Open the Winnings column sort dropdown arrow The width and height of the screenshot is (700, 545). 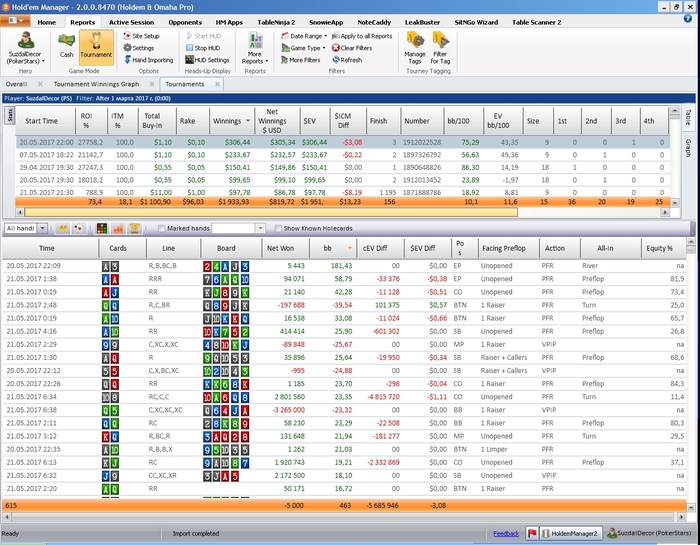click(x=248, y=121)
